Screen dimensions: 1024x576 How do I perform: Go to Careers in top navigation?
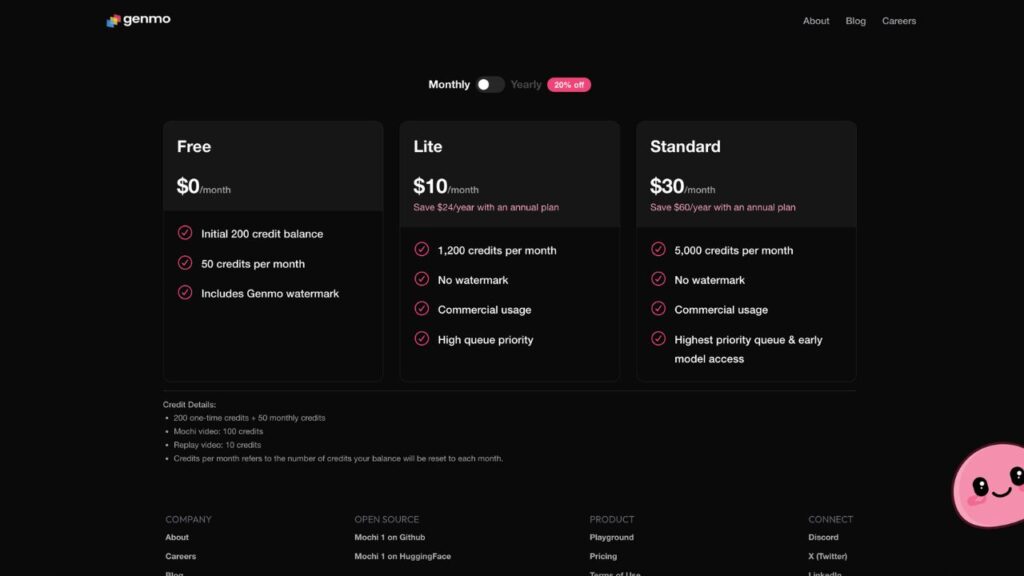coord(899,21)
